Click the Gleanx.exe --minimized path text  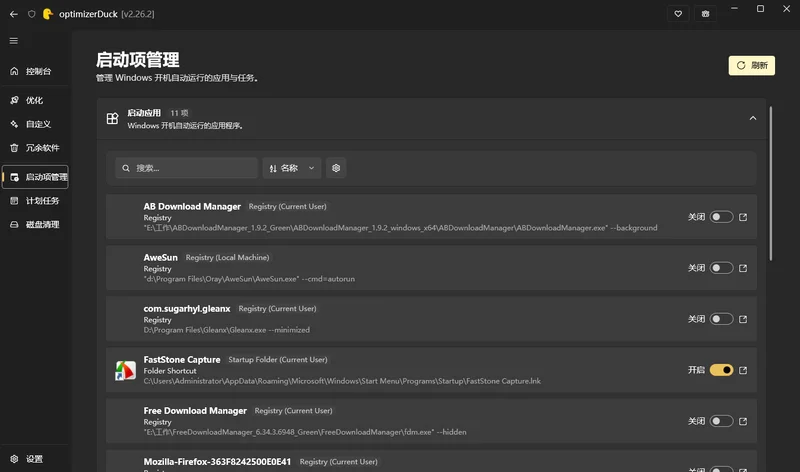(227, 330)
